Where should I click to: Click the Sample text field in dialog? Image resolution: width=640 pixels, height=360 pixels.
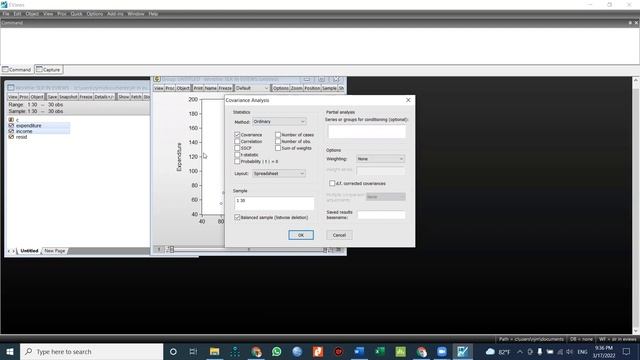pos(274,203)
